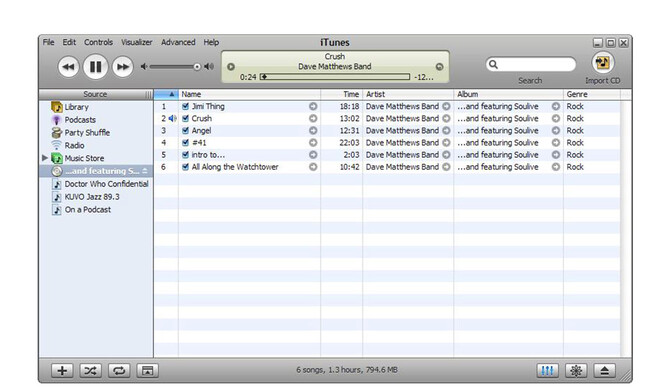The width and height of the screenshot is (660, 390).
Task: Click album arrow in Crush row
Action: tap(556, 119)
